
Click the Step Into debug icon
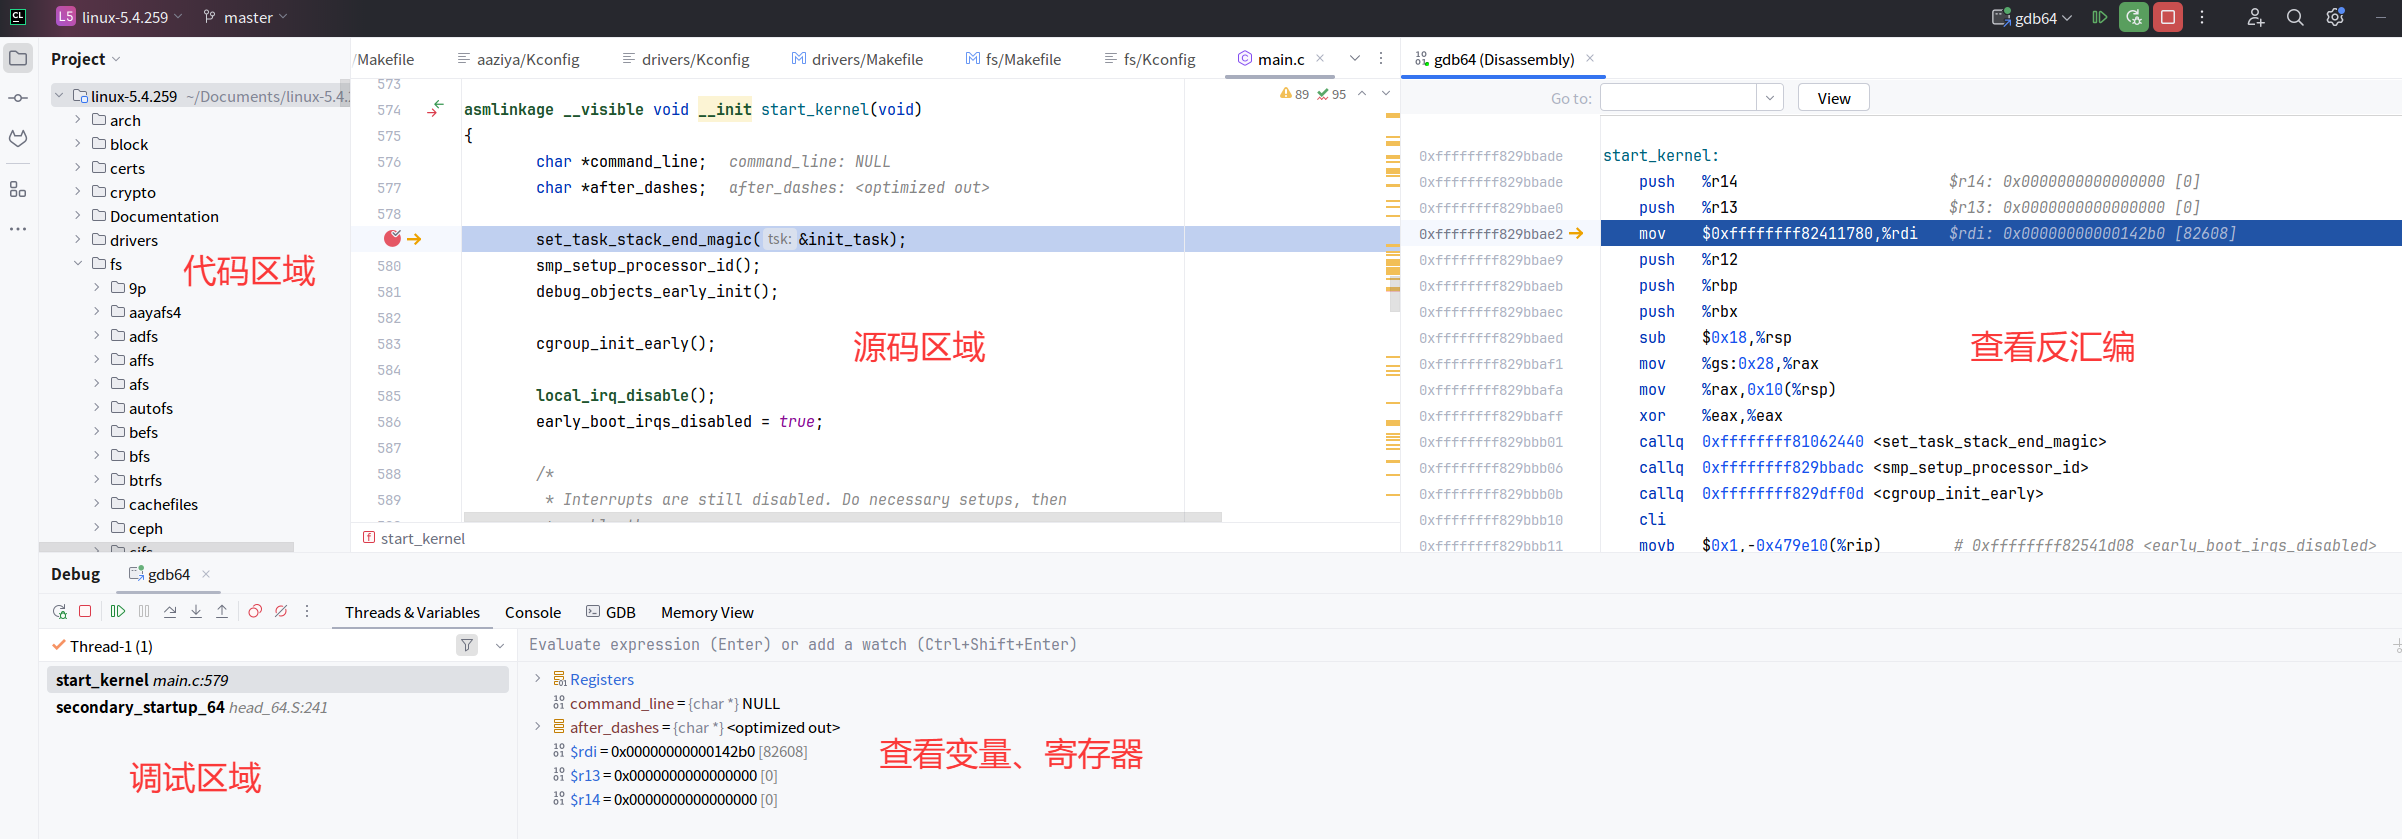[x=196, y=611]
